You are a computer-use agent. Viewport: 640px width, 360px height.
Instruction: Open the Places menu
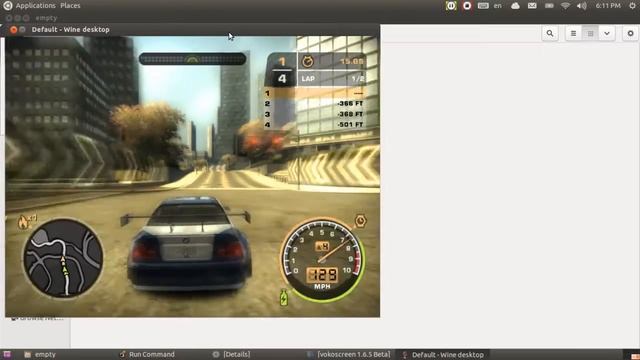70,6
